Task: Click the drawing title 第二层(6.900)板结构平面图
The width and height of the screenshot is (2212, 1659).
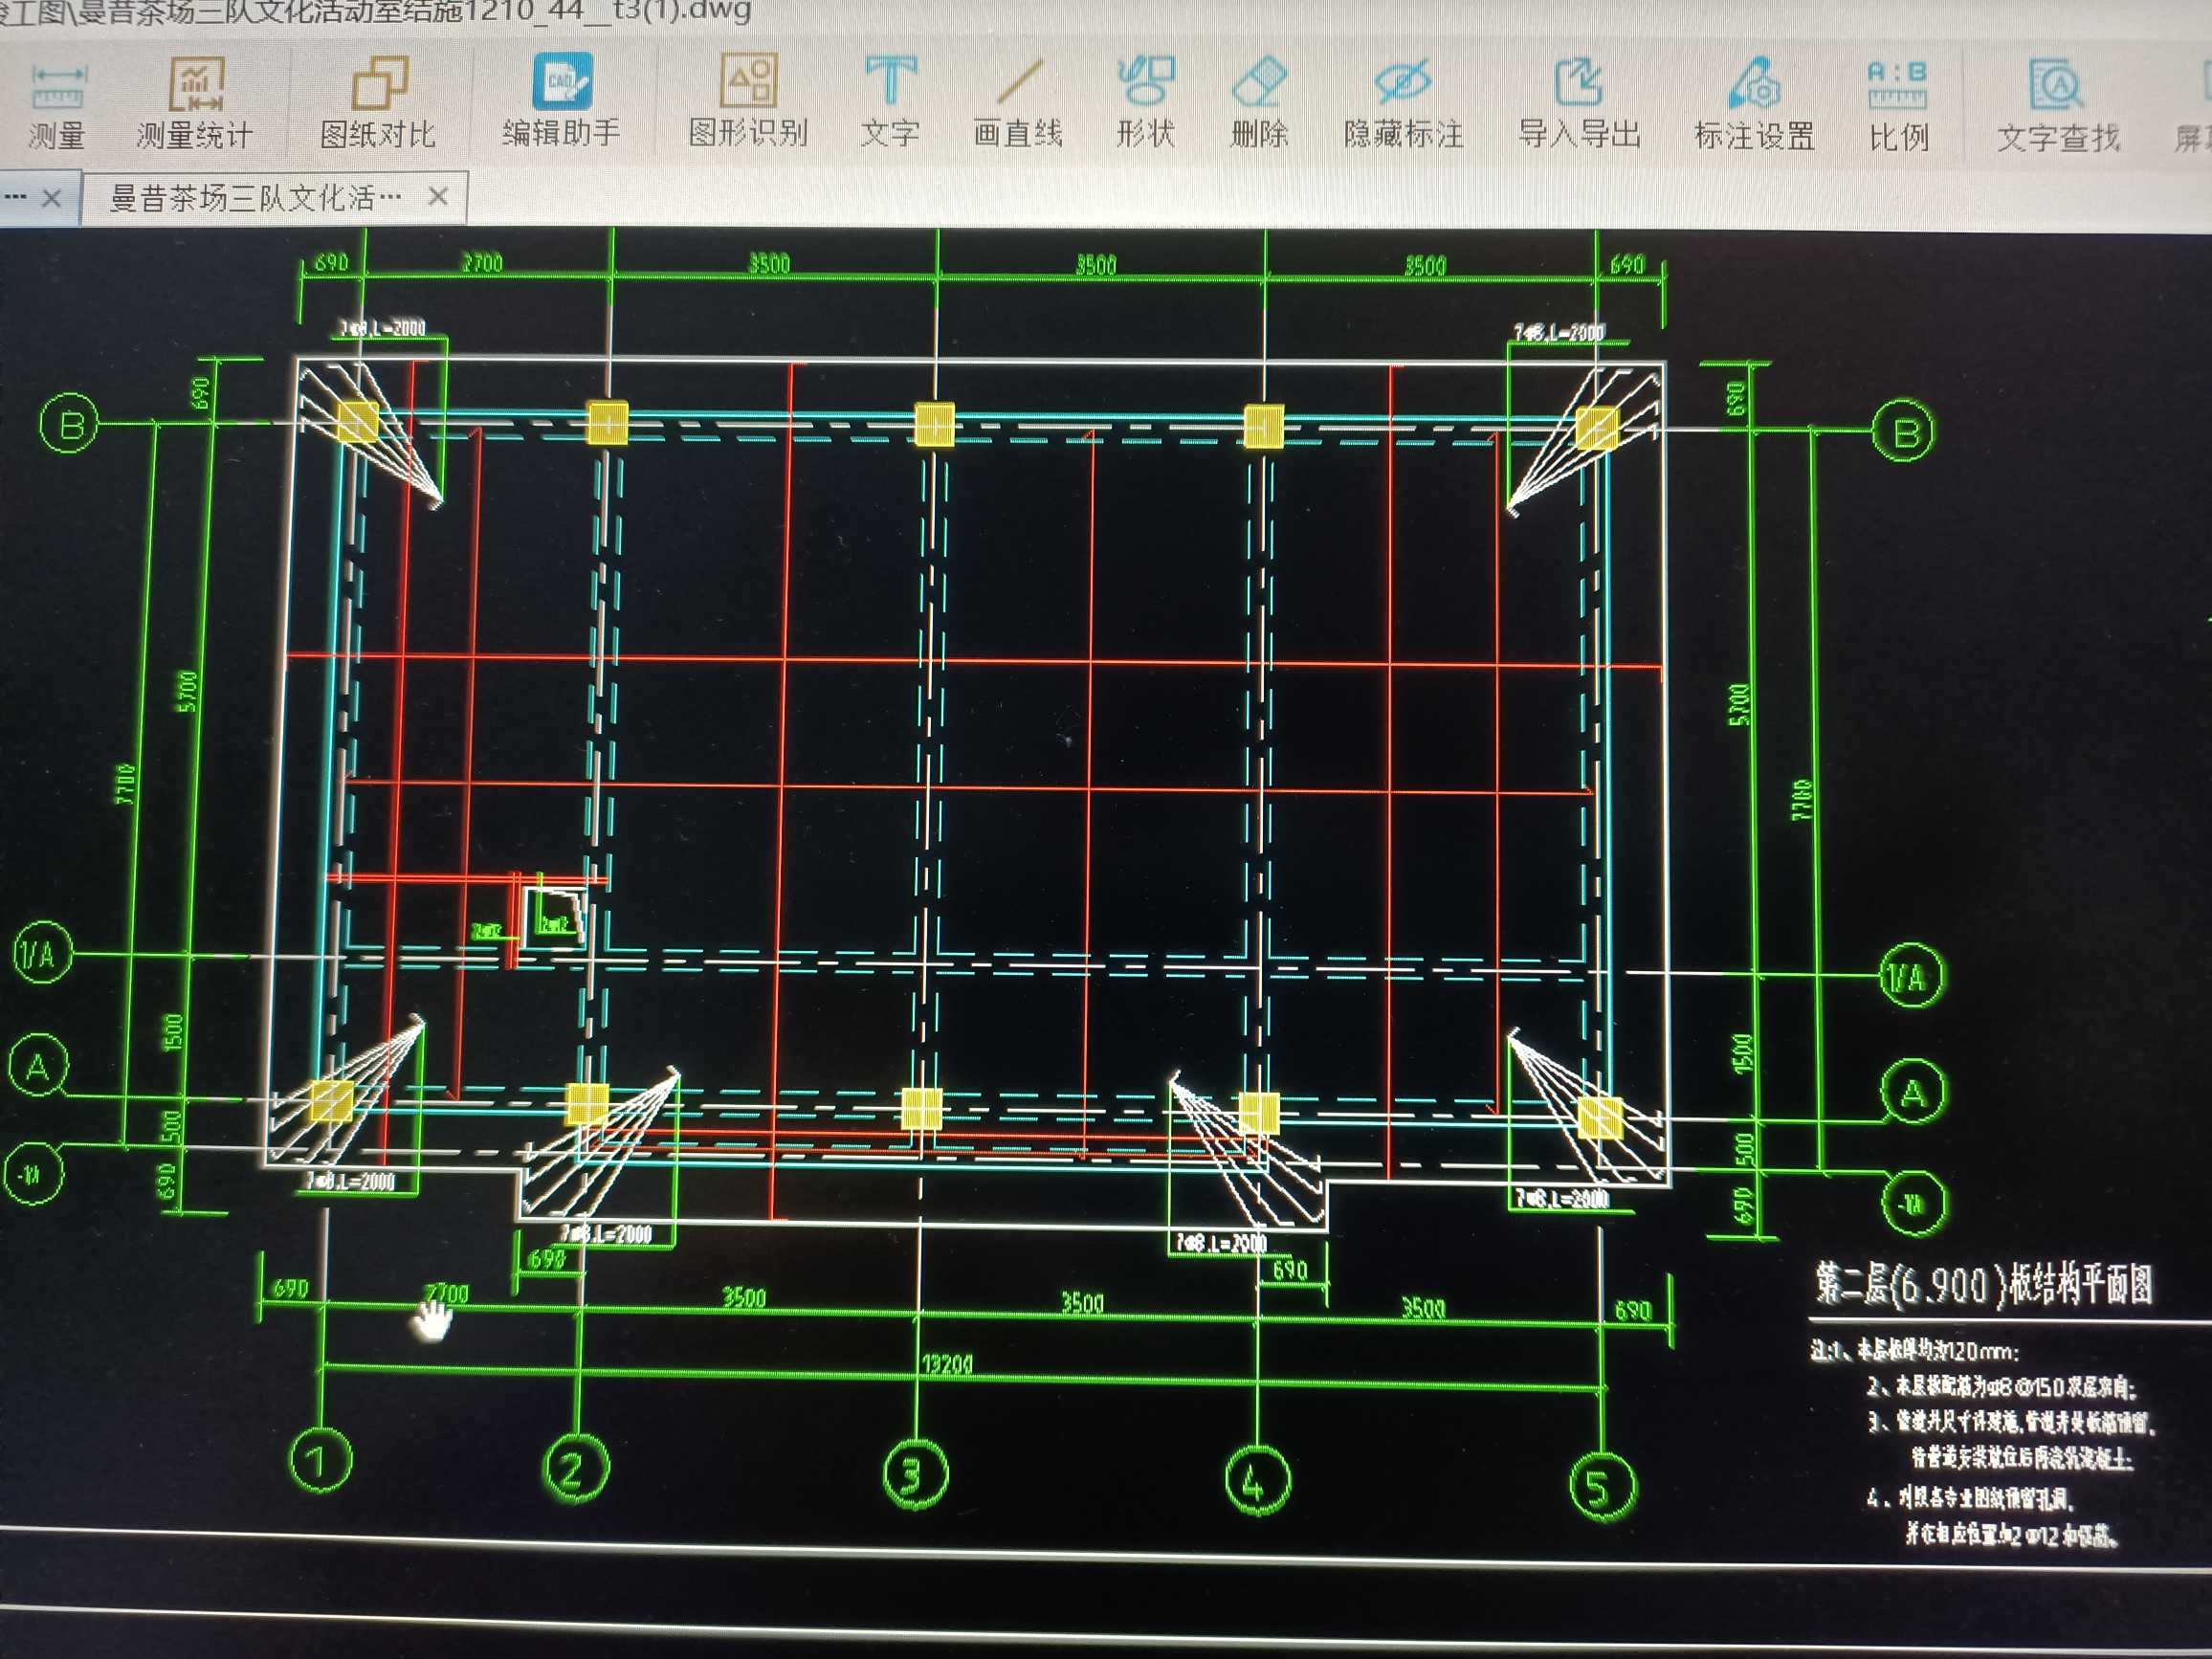Action: (x=1983, y=1285)
